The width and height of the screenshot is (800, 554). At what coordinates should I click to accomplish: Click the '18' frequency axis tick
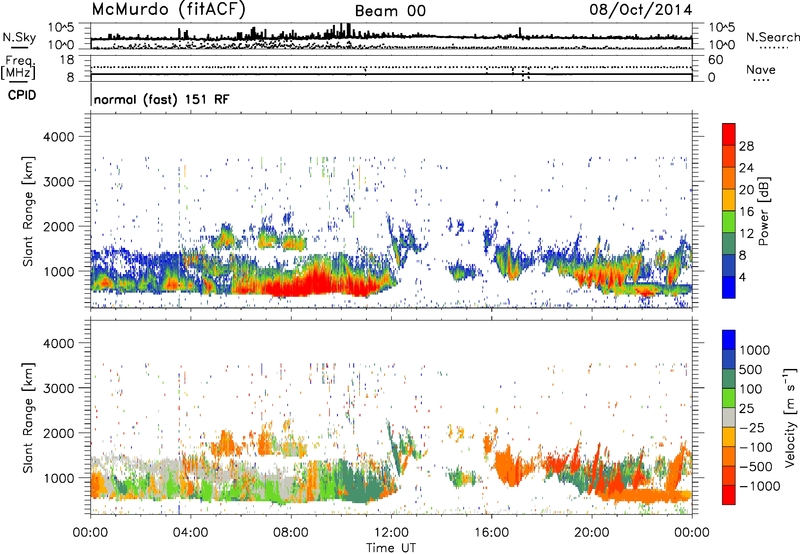pyautogui.click(x=67, y=60)
